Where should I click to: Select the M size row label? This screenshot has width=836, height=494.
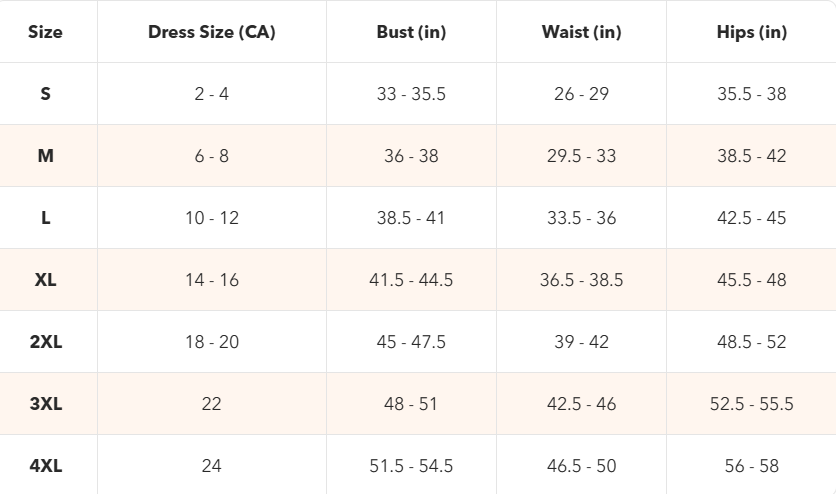tap(46, 156)
